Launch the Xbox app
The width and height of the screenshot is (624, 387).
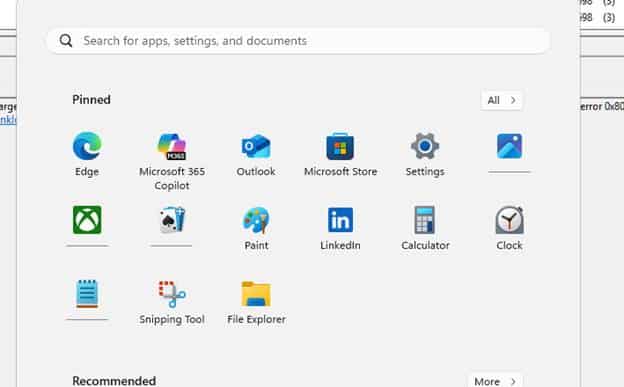pos(87,220)
